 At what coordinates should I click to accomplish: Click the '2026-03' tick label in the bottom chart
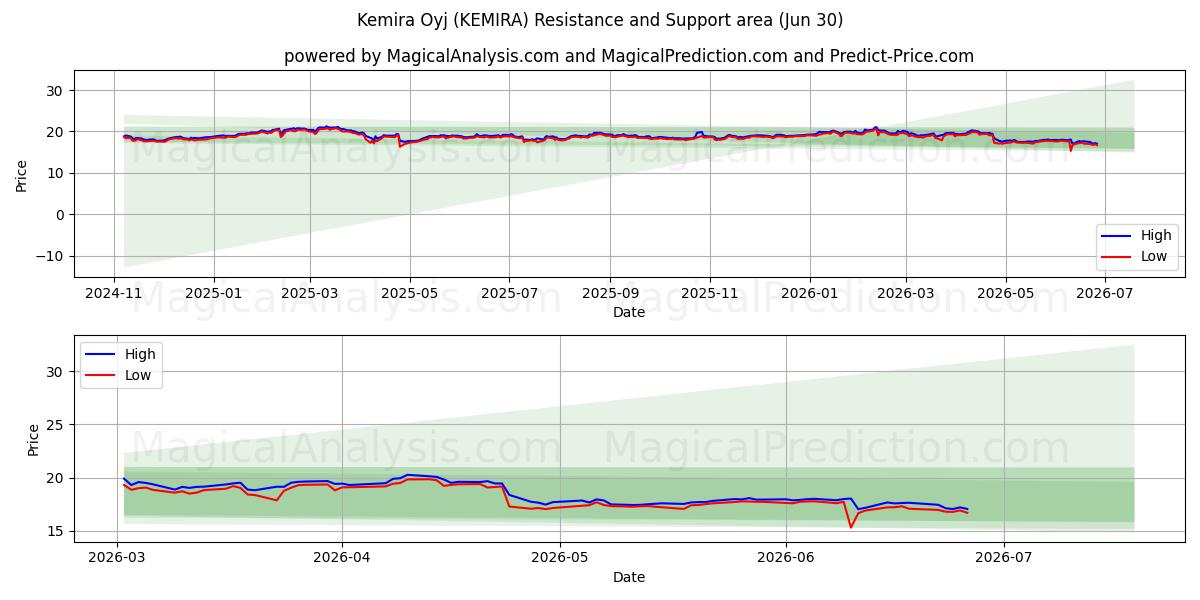[117, 558]
